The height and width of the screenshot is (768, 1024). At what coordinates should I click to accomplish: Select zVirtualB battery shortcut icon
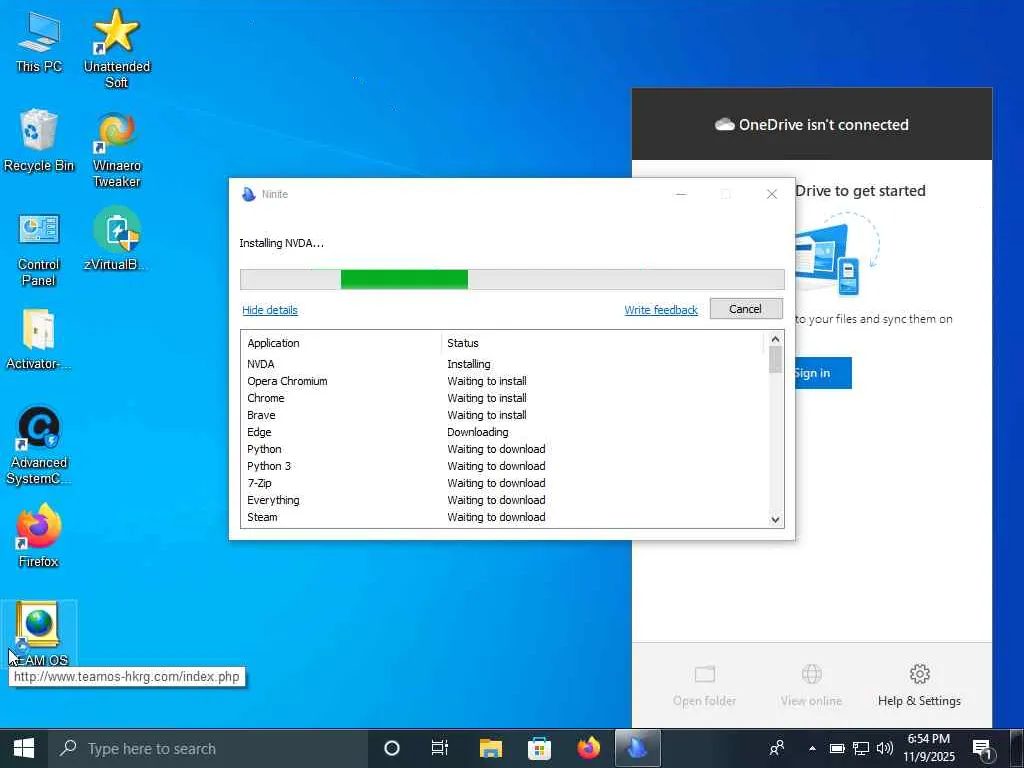coord(116,238)
